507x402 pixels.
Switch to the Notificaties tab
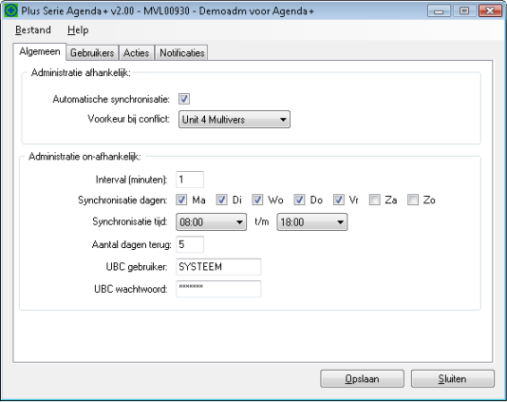click(182, 53)
